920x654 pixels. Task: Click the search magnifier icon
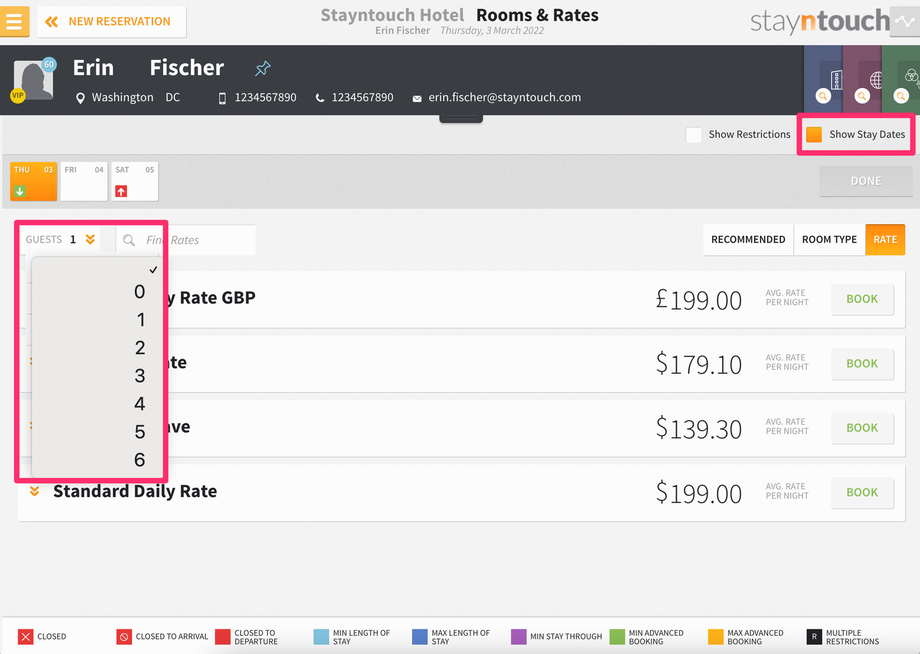(129, 240)
